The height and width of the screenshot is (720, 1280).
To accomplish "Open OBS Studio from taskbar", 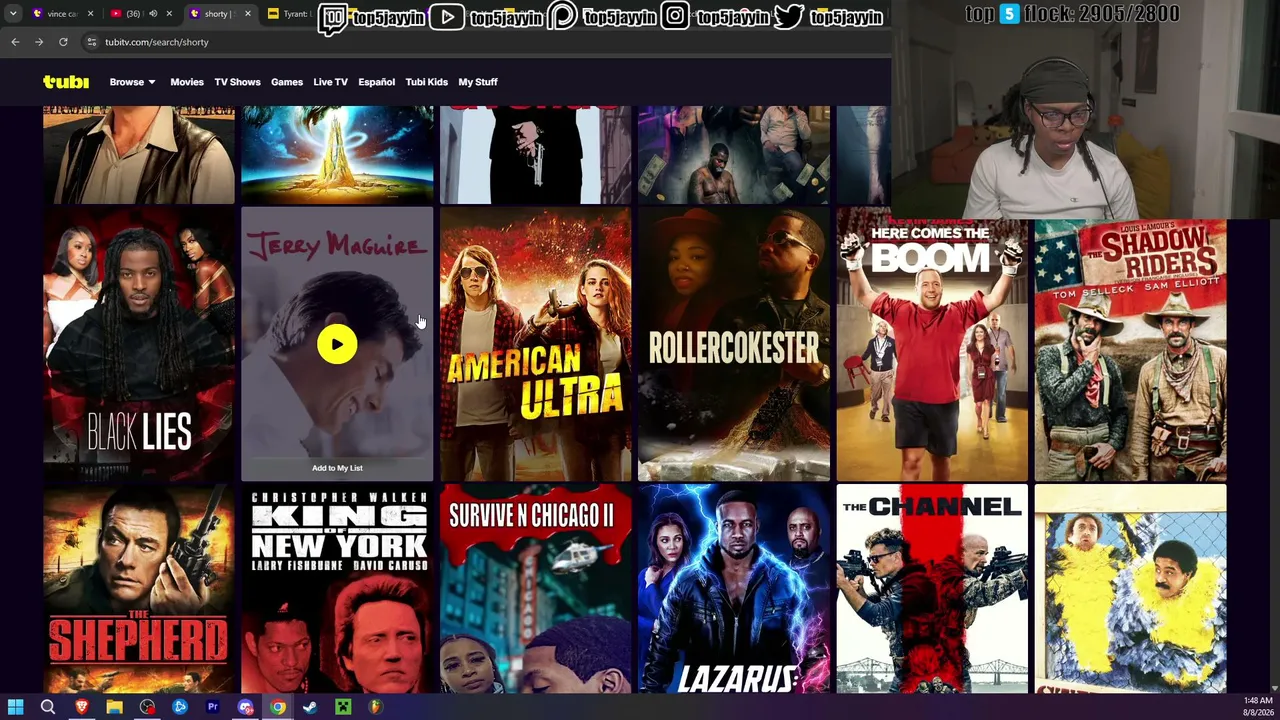I will [148, 707].
